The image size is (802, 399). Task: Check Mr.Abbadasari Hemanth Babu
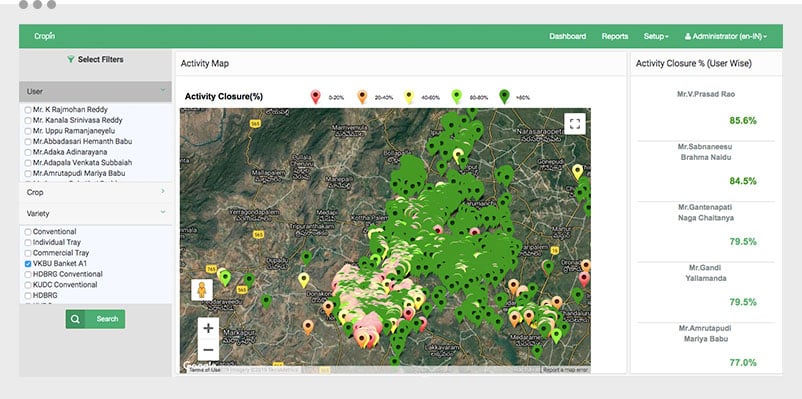pyautogui.click(x=28, y=142)
